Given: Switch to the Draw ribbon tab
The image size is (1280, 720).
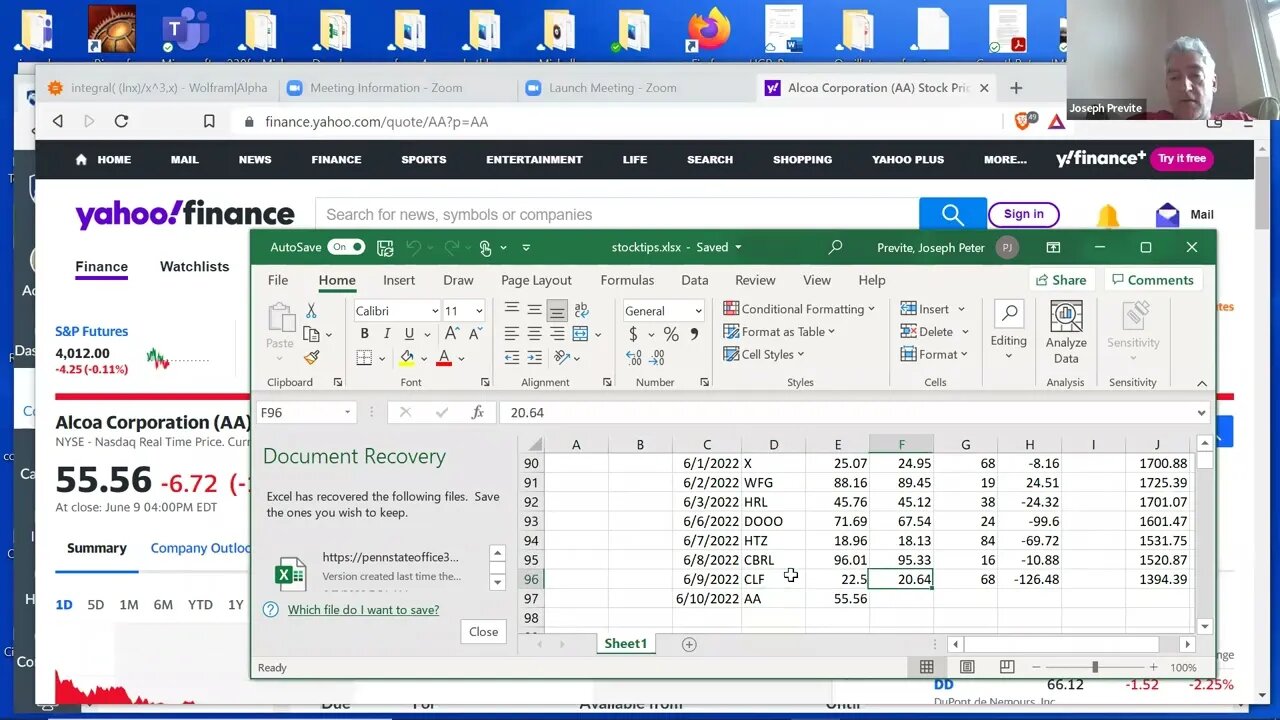Looking at the screenshot, I should tap(458, 280).
